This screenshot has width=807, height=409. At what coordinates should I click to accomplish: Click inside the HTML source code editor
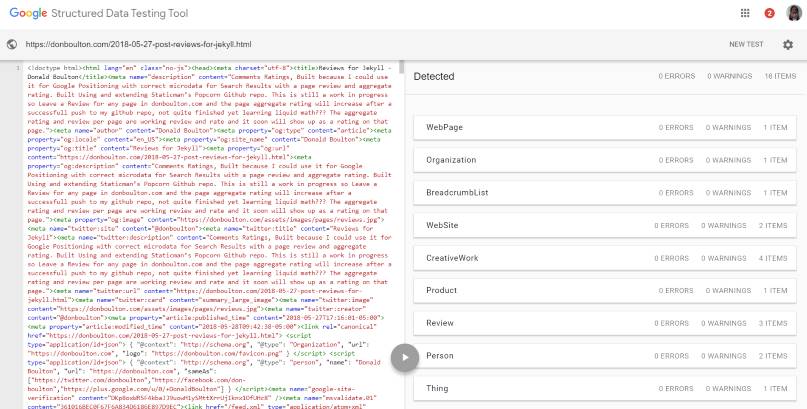[x=210, y=235]
